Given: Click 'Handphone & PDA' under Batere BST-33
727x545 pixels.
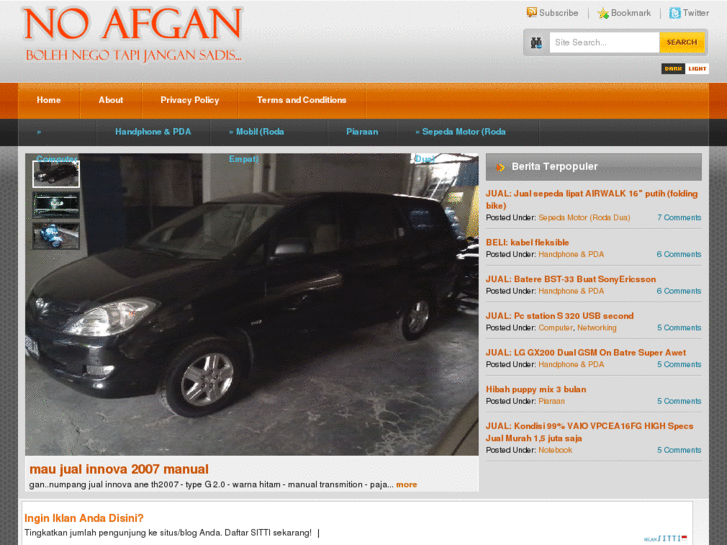Looking at the screenshot, I should pos(571,291).
